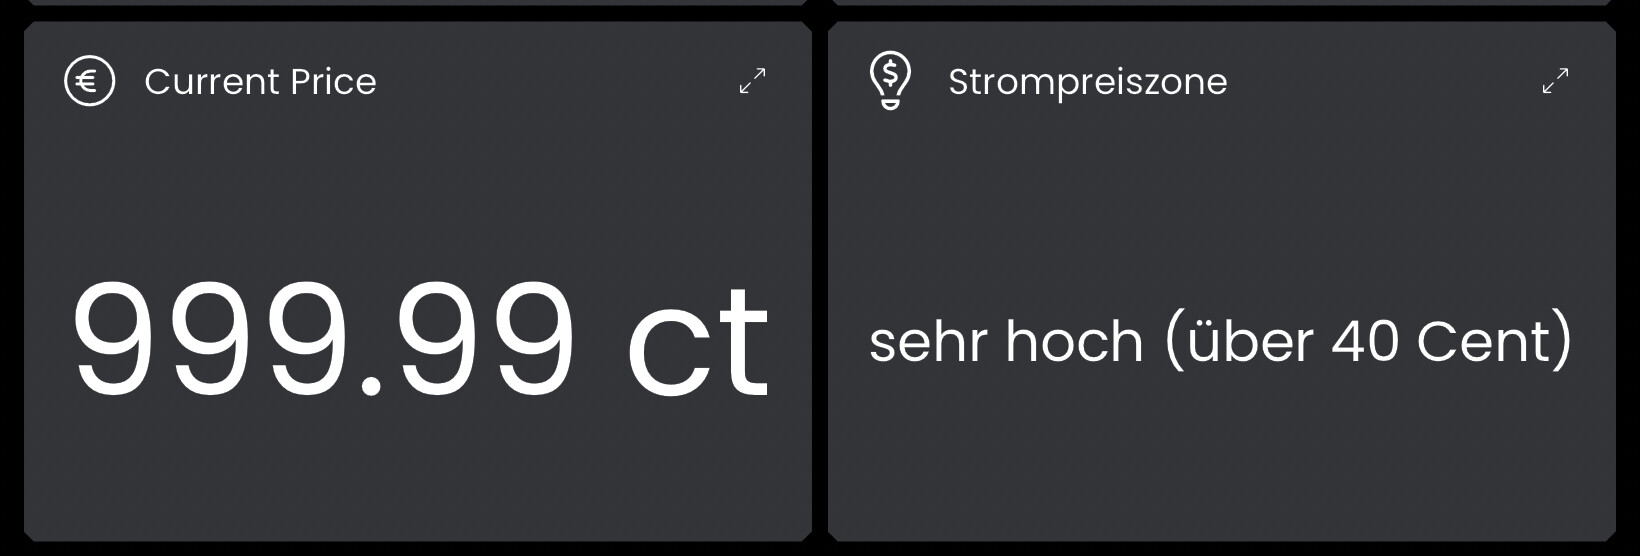Expand the Strompreiszone card fullscreen

pos(1555,81)
